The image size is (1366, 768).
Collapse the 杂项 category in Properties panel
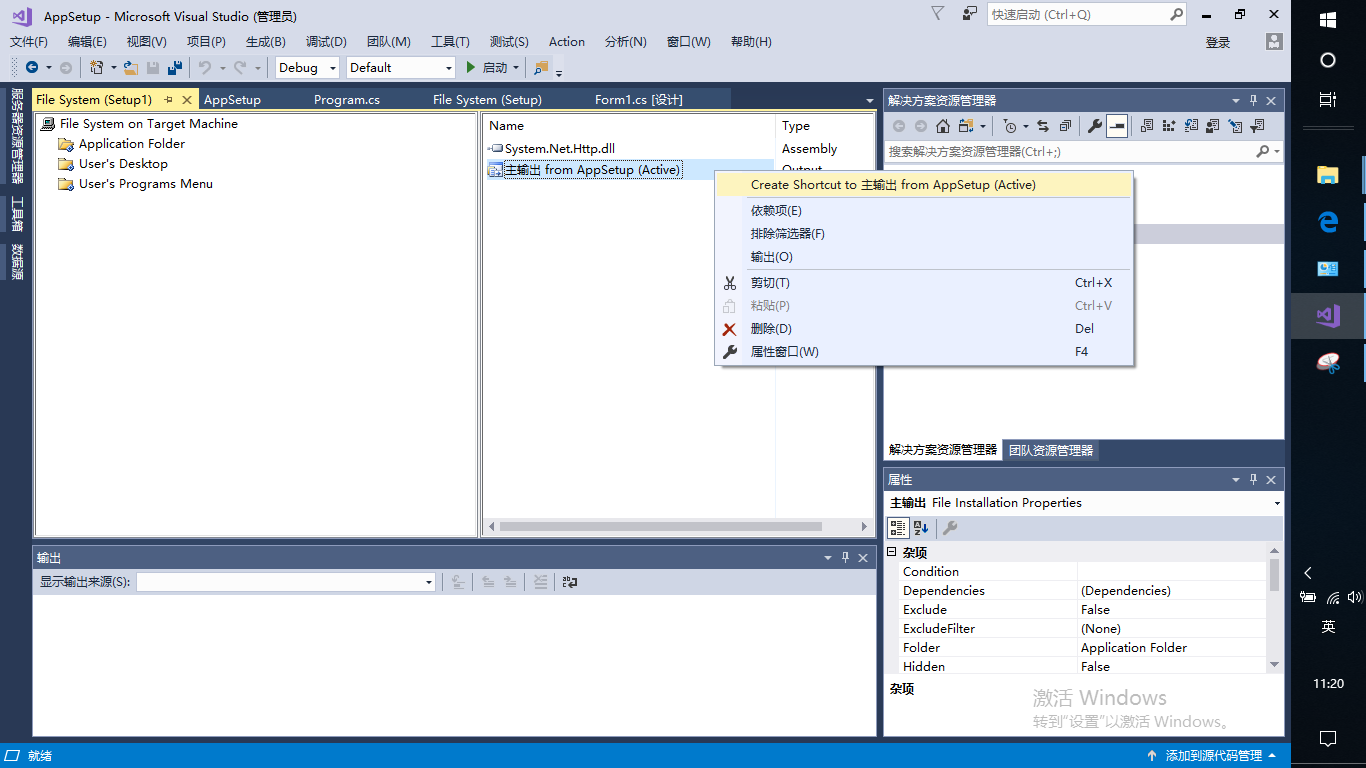pos(891,550)
